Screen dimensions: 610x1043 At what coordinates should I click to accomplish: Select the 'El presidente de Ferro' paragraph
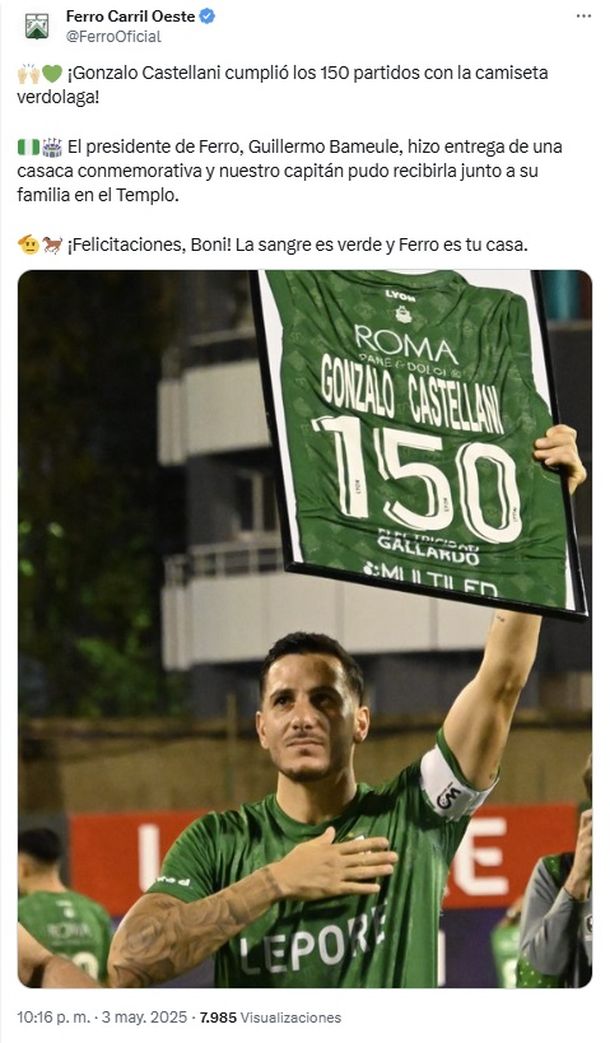[290, 171]
